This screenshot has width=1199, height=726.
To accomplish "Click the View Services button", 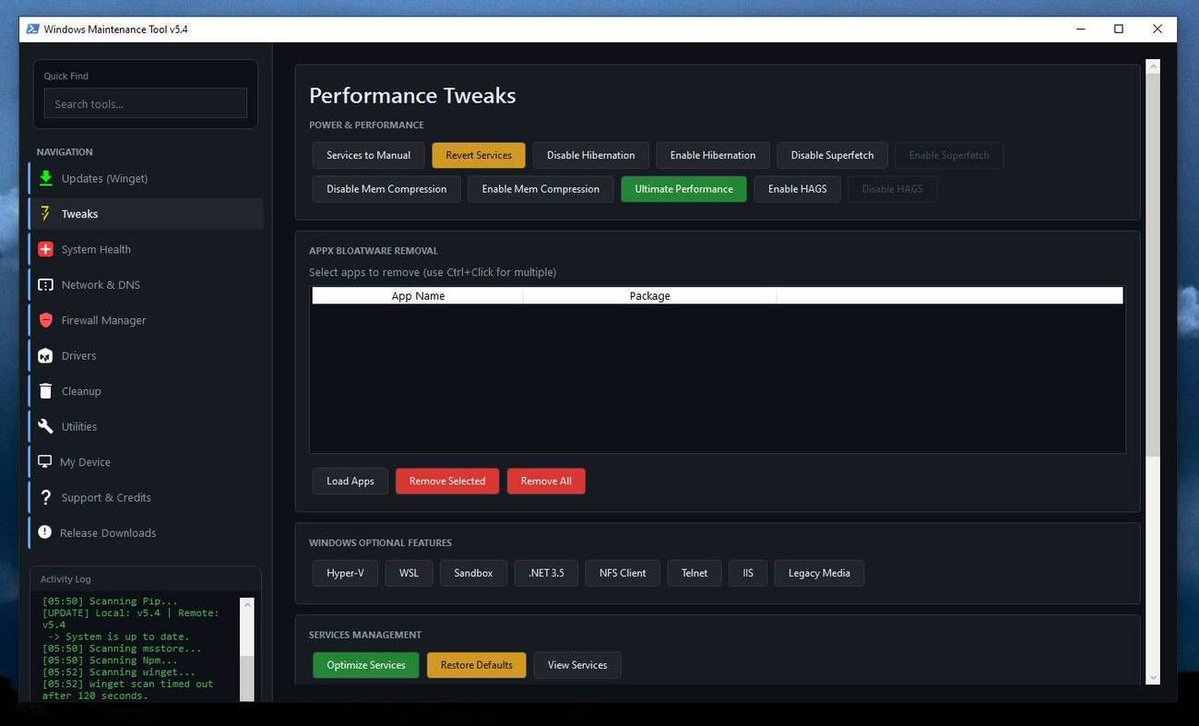I will [x=577, y=665].
